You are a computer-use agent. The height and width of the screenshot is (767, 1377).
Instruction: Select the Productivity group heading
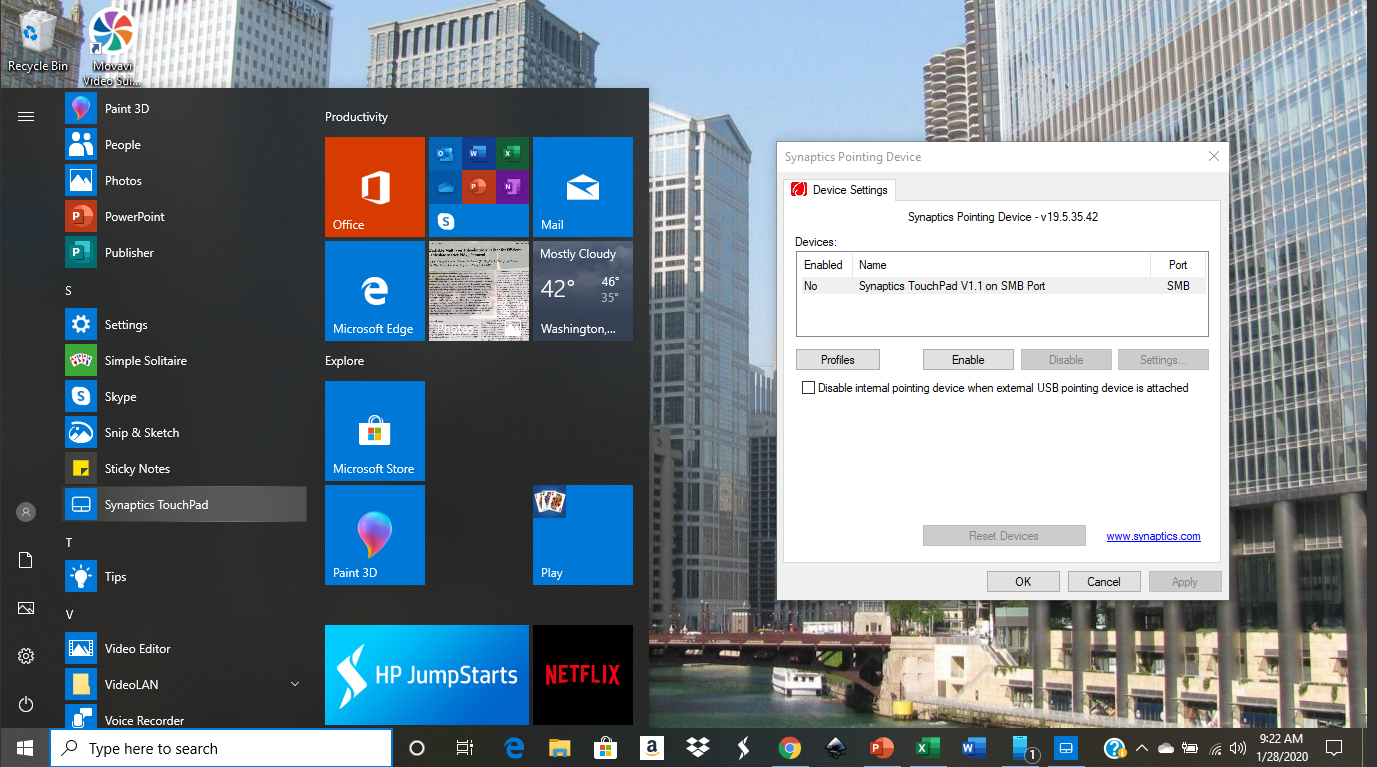(356, 117)
